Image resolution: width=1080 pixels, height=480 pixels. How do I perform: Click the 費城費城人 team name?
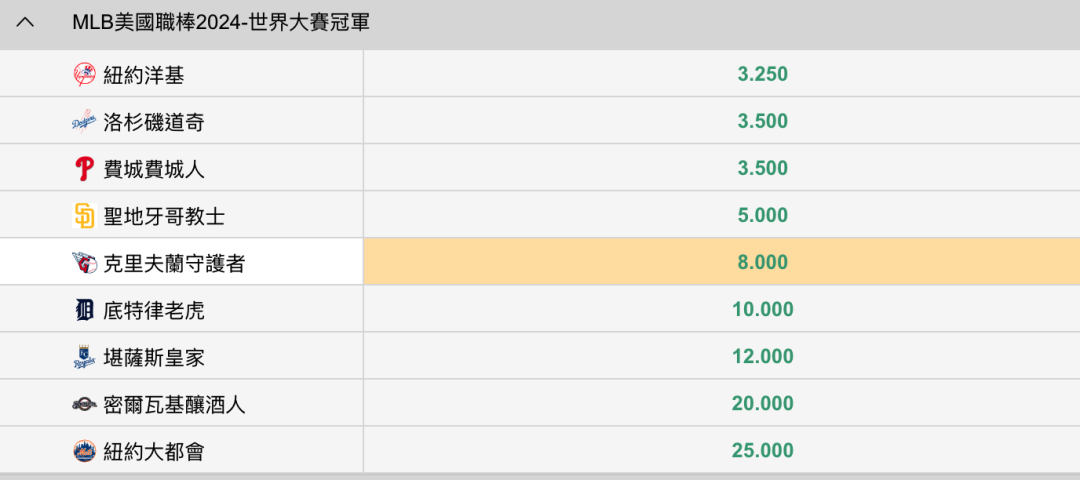pos(154,169)
